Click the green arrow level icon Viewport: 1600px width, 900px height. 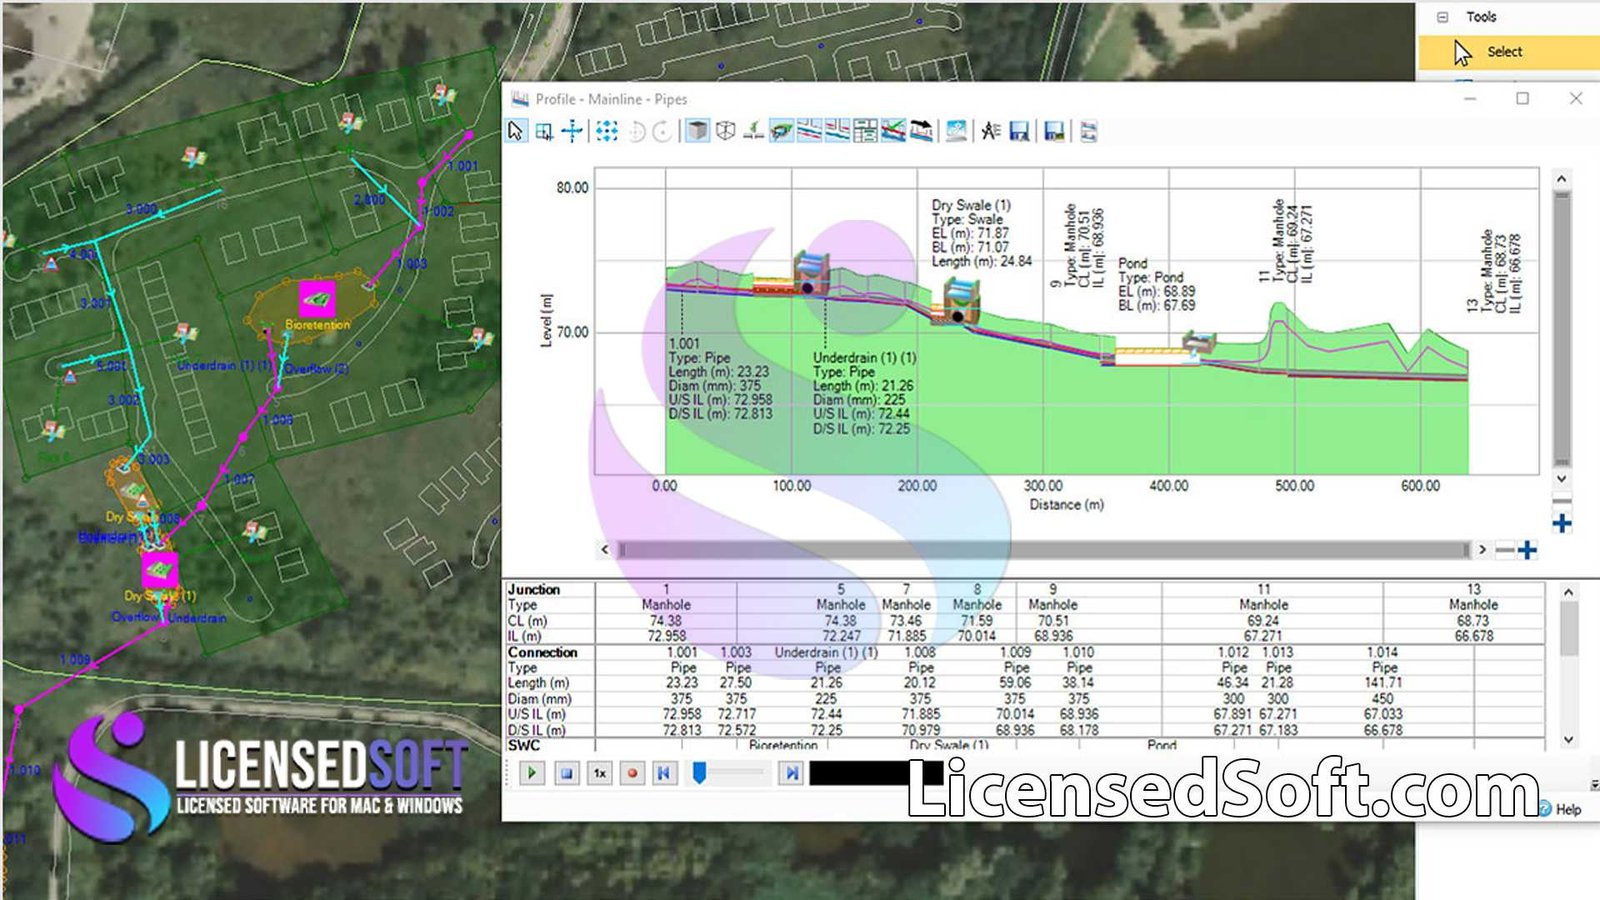tap(754, 131)
